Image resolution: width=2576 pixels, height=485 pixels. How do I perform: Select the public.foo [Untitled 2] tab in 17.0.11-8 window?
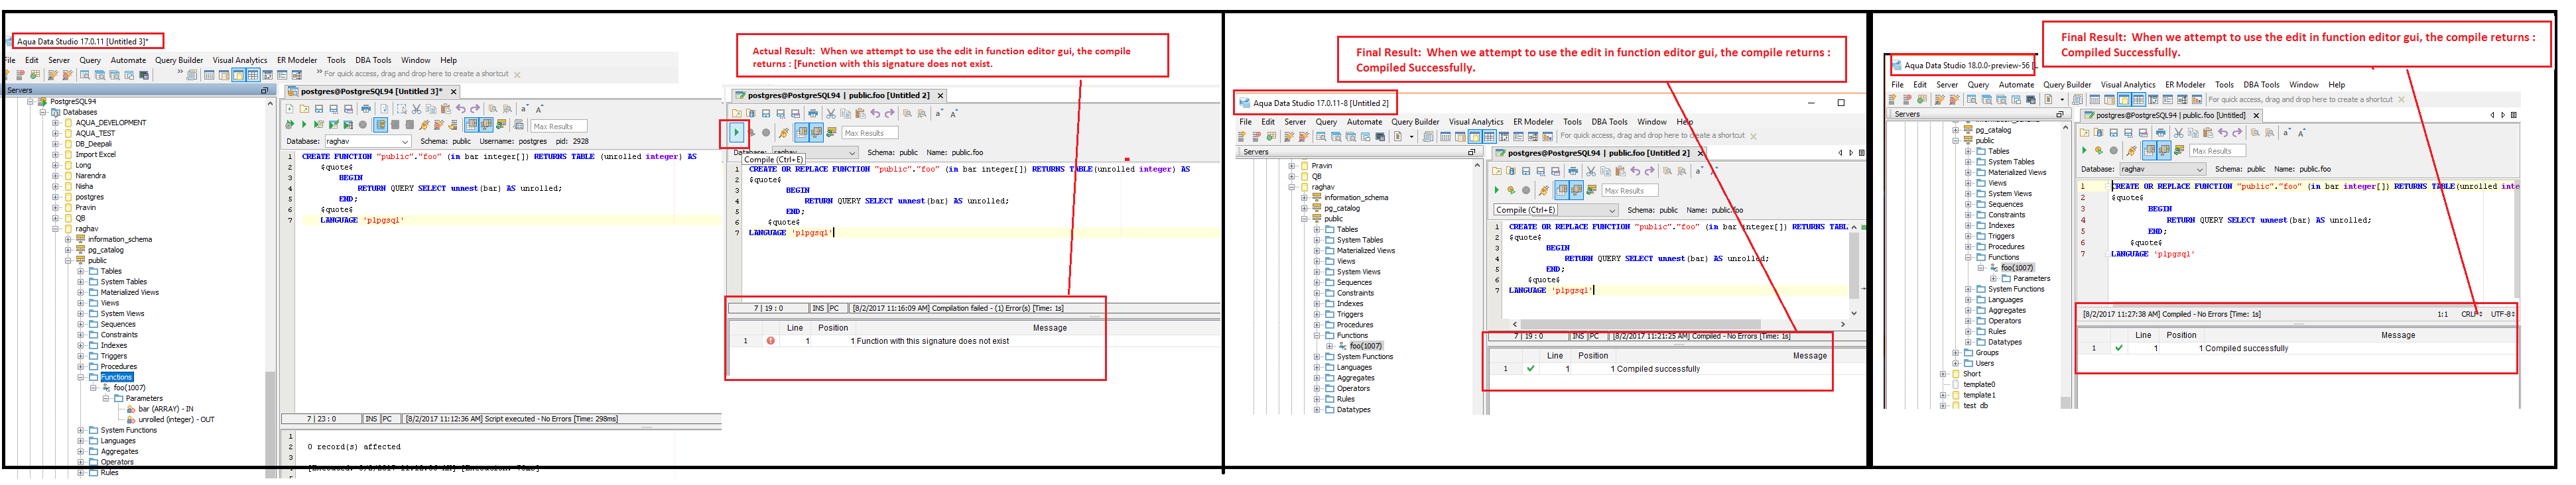[x=1600, y=153]
